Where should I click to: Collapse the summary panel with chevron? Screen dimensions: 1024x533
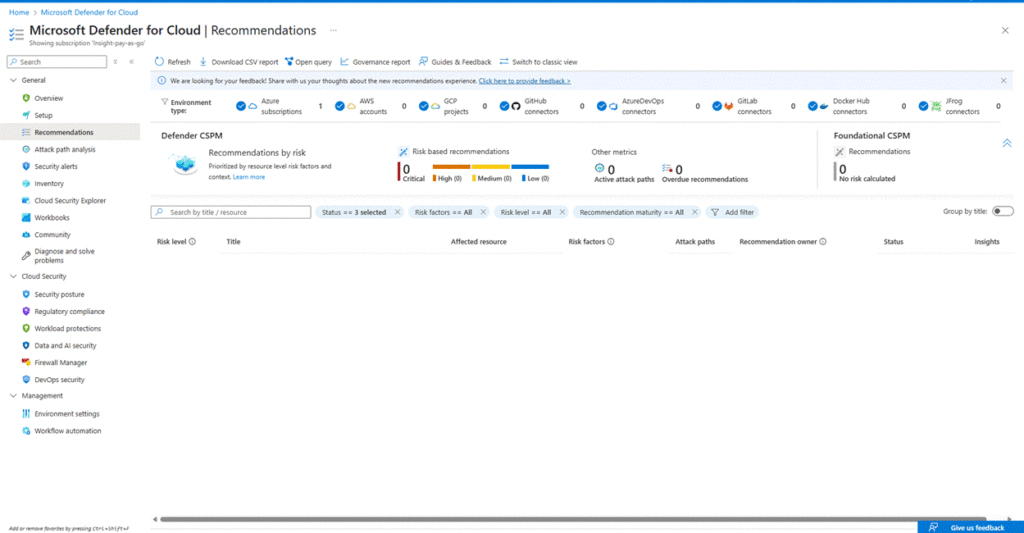1007,143
